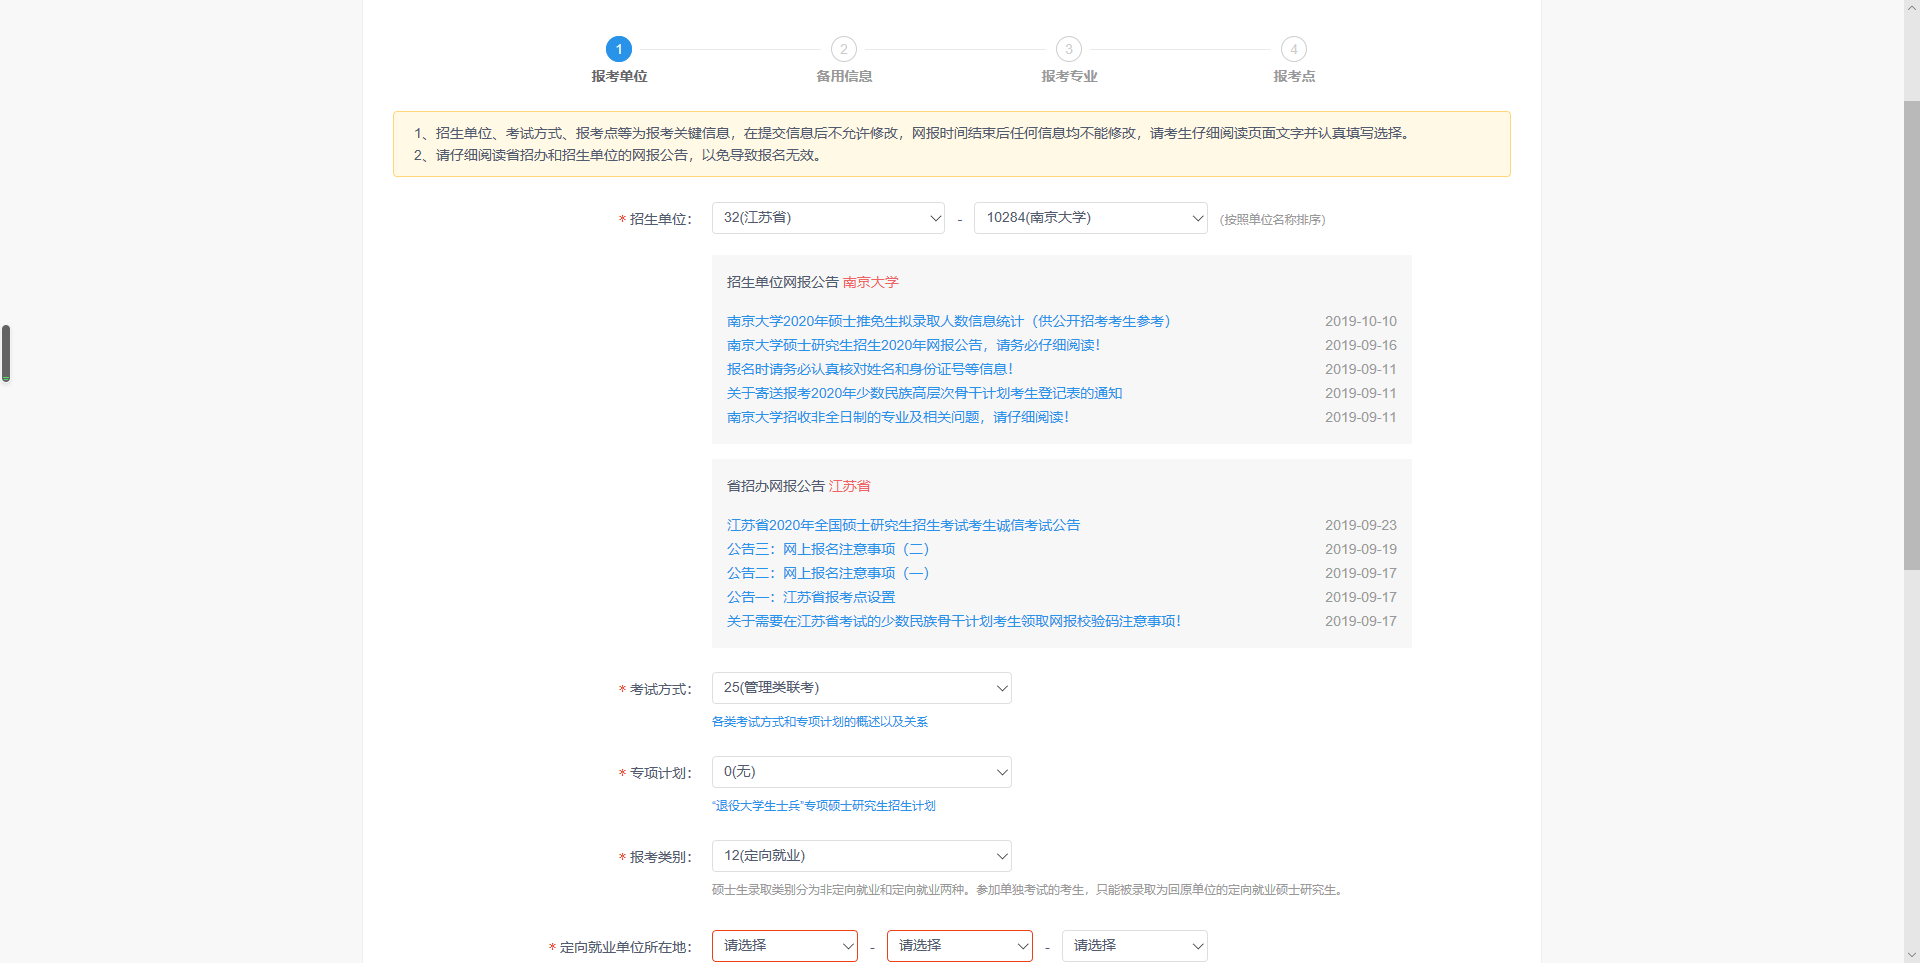Image resolution: width=1920 pixels, height=963 pixels.
Task: Click the page vertical scrollbar thumb
Action: (1911, 335)
